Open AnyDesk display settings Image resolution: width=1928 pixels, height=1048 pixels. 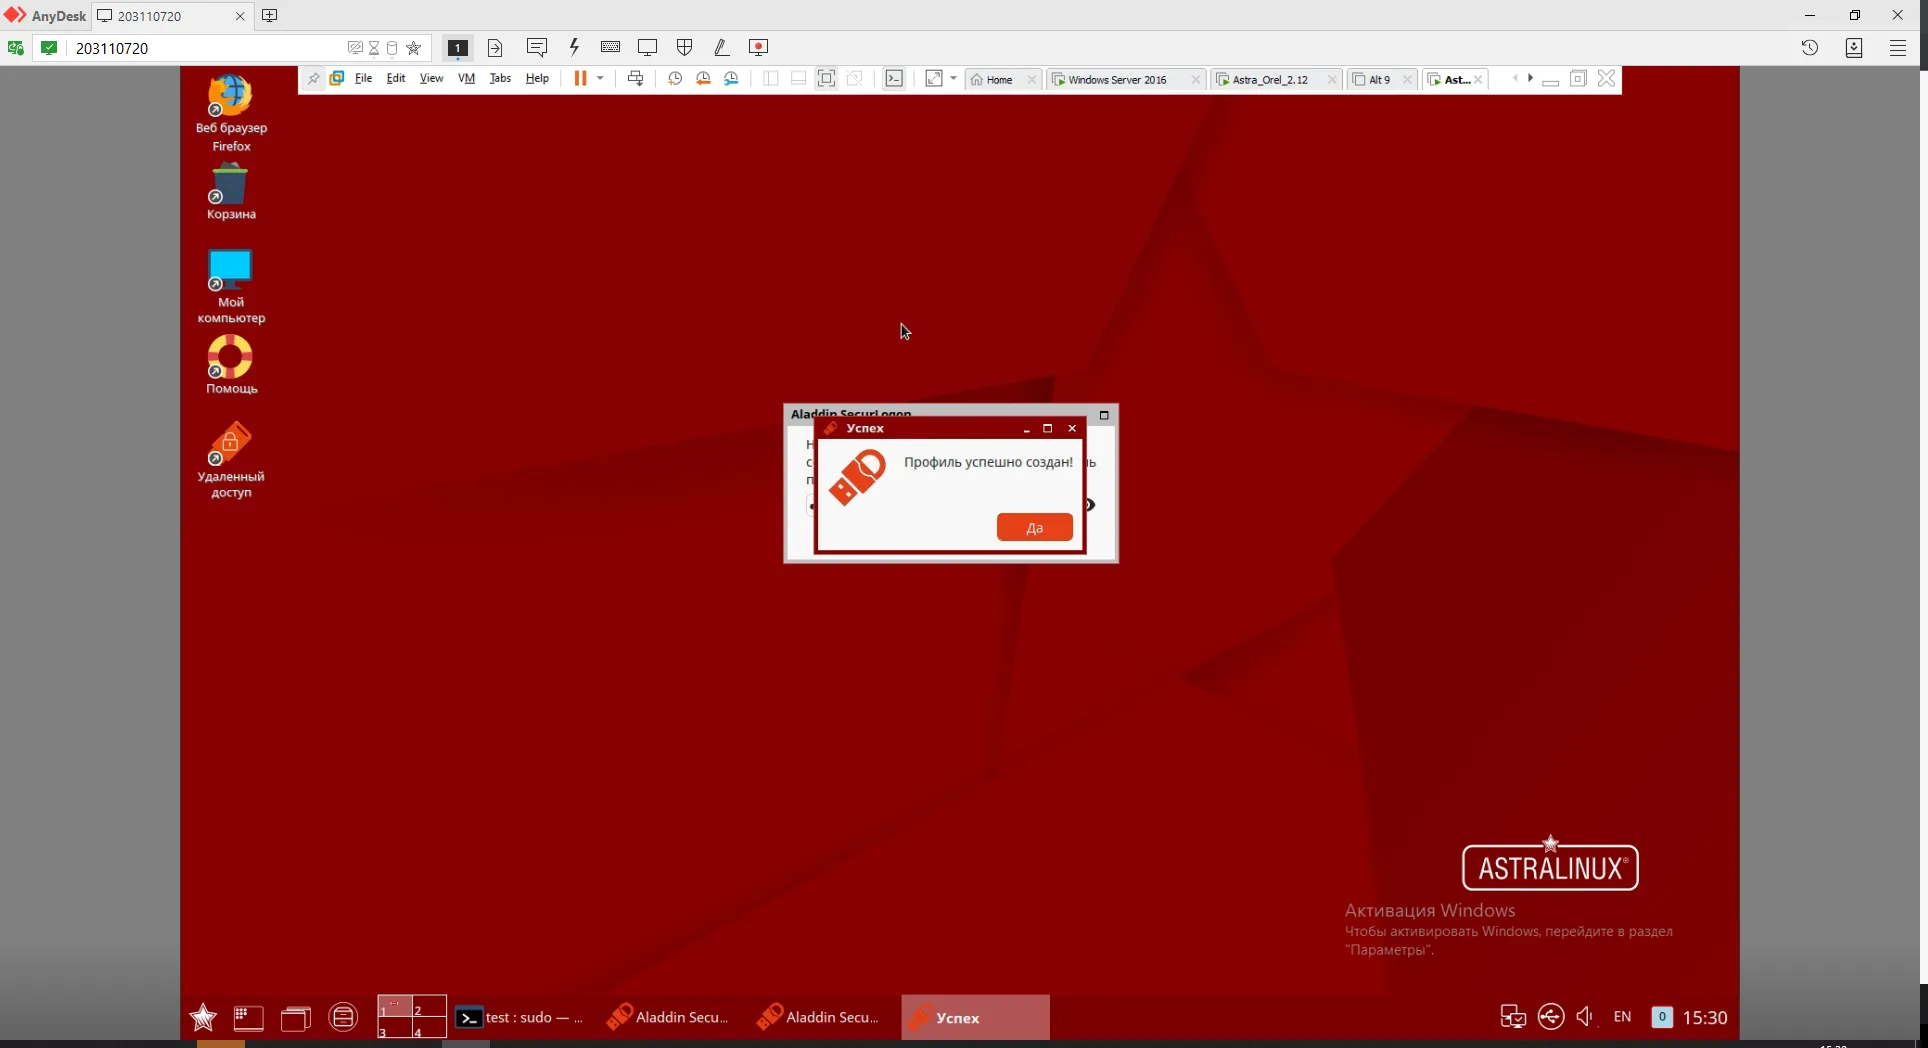tap(647, 47)
